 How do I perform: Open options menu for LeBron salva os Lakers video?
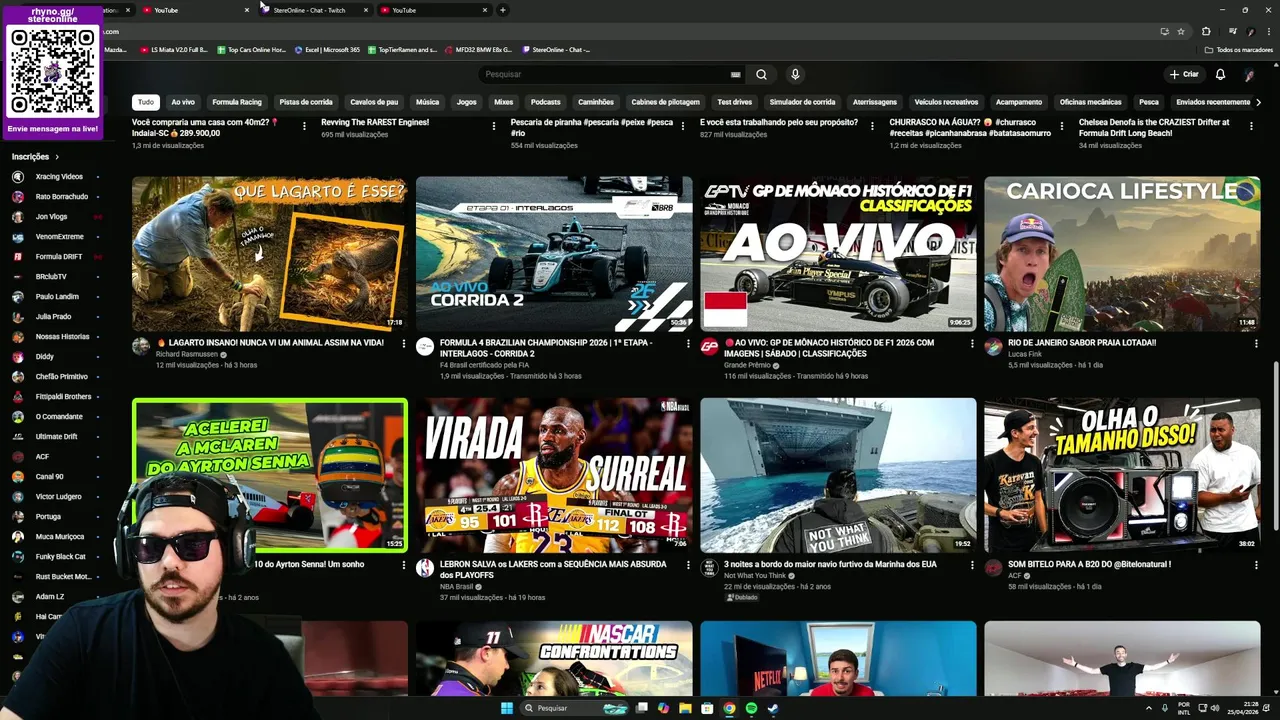pos(688,565)
